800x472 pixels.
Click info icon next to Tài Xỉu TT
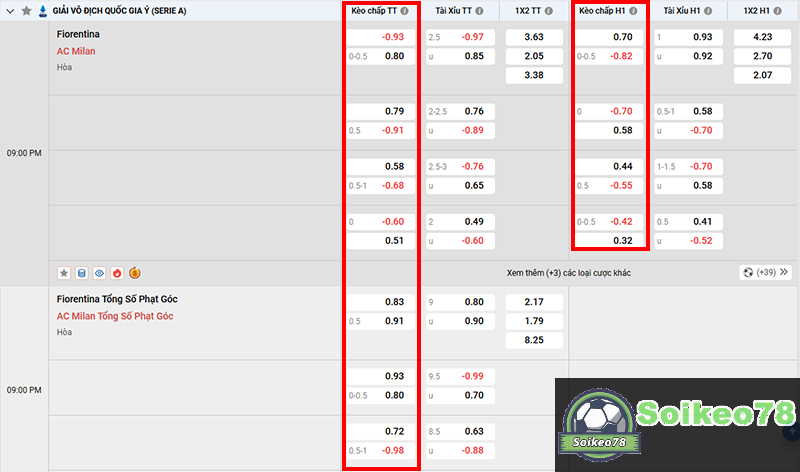pos(479,11)
